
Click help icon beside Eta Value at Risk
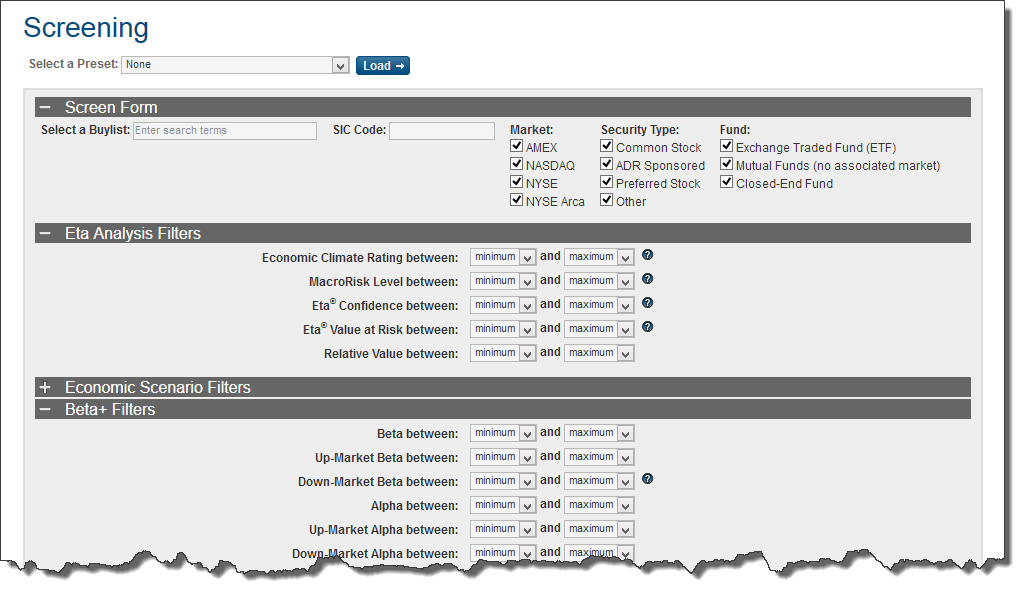coord(647,327)
